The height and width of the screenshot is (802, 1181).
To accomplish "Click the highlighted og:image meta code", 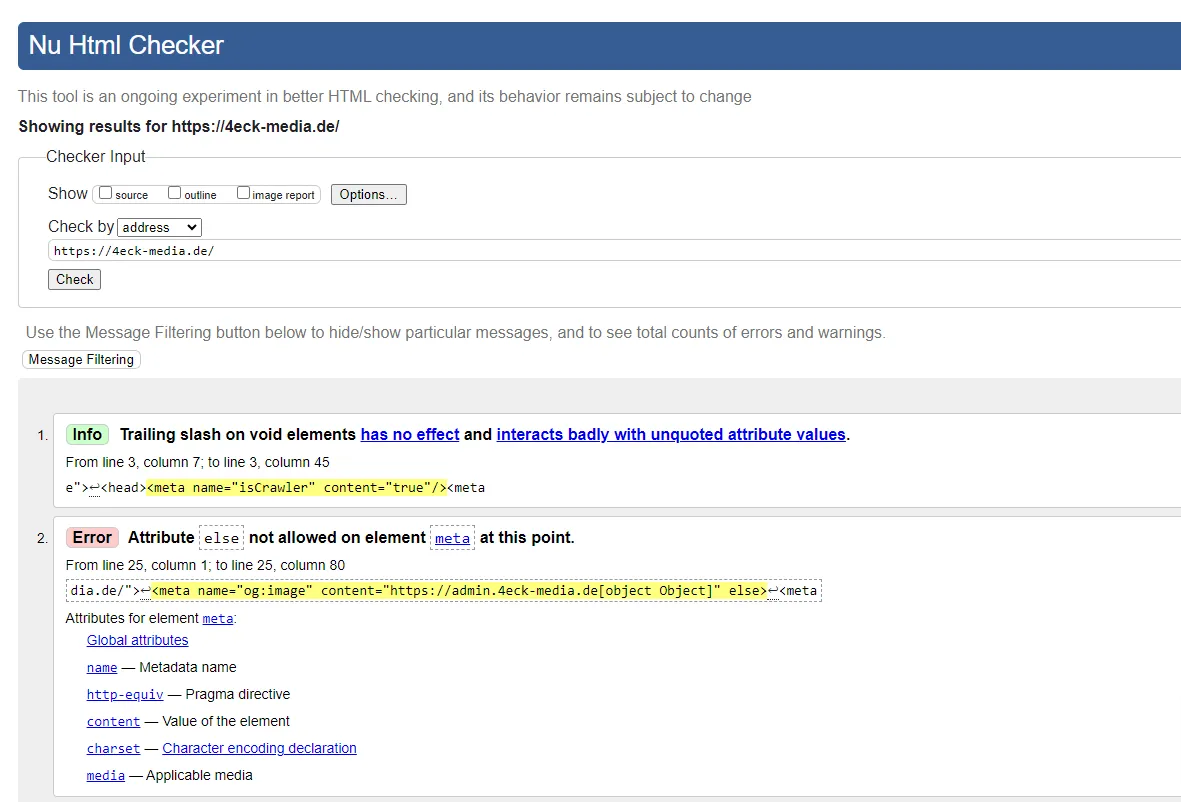I will 459,591.
